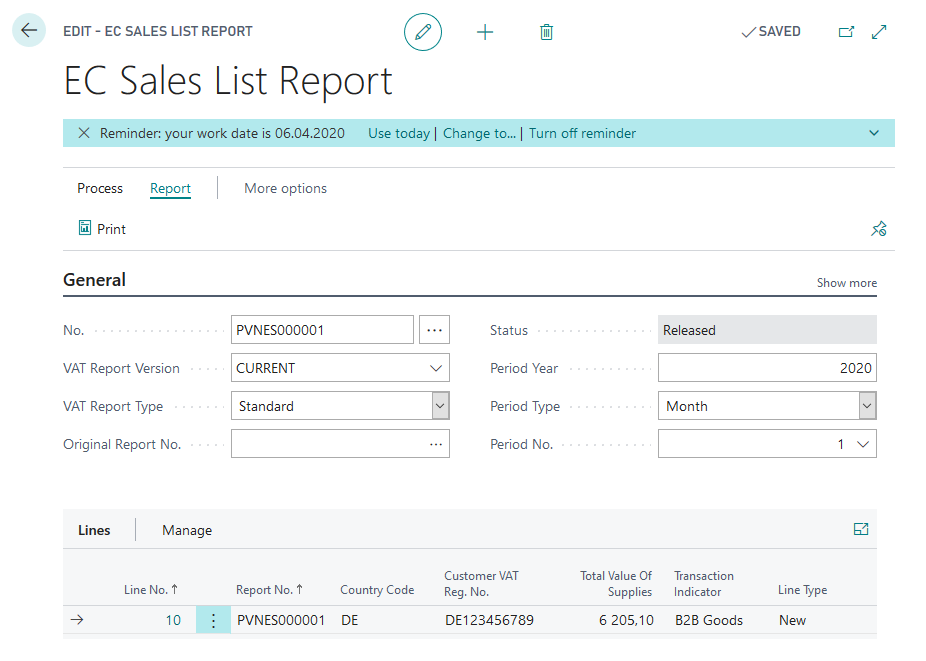Expand the Period Type dropdown
The width and height of the screenshot is (926, 661).
pyautogui.click(x=867, y=406)
